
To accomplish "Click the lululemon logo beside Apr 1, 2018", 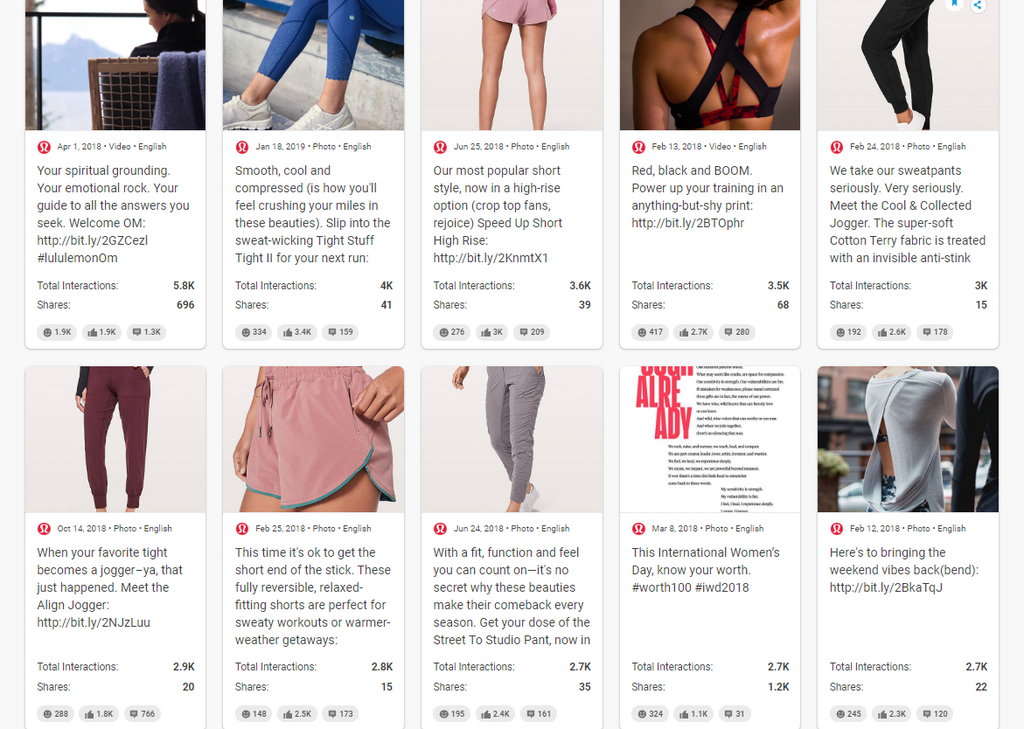I will [44, 147].
